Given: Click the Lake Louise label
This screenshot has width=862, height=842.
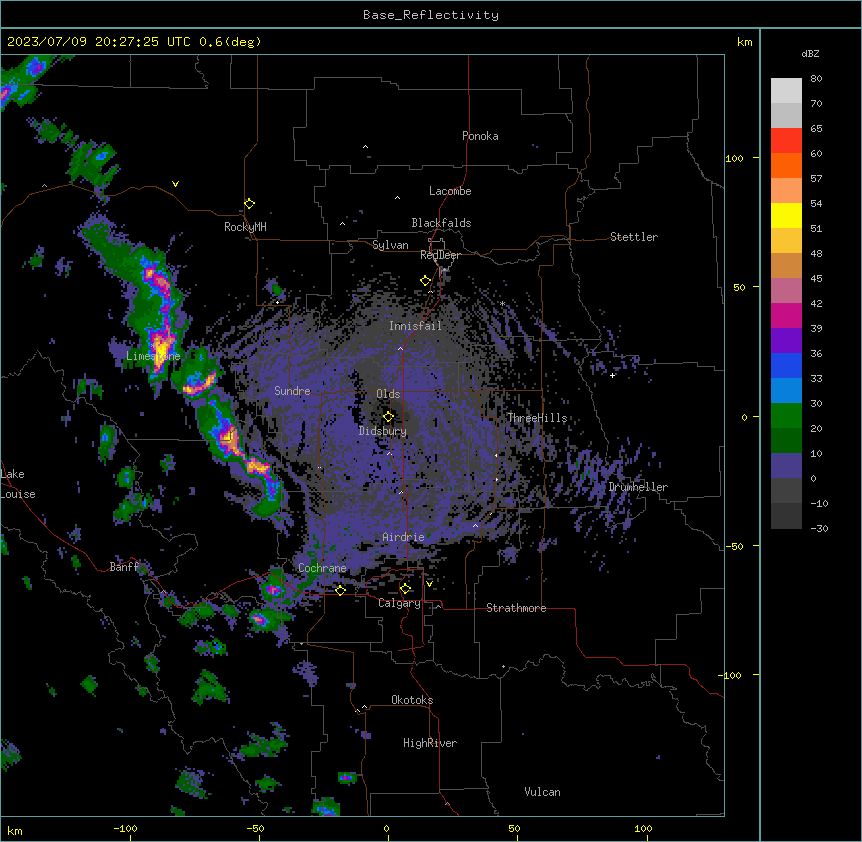Looking at the screenshot, I should [18, 484].
